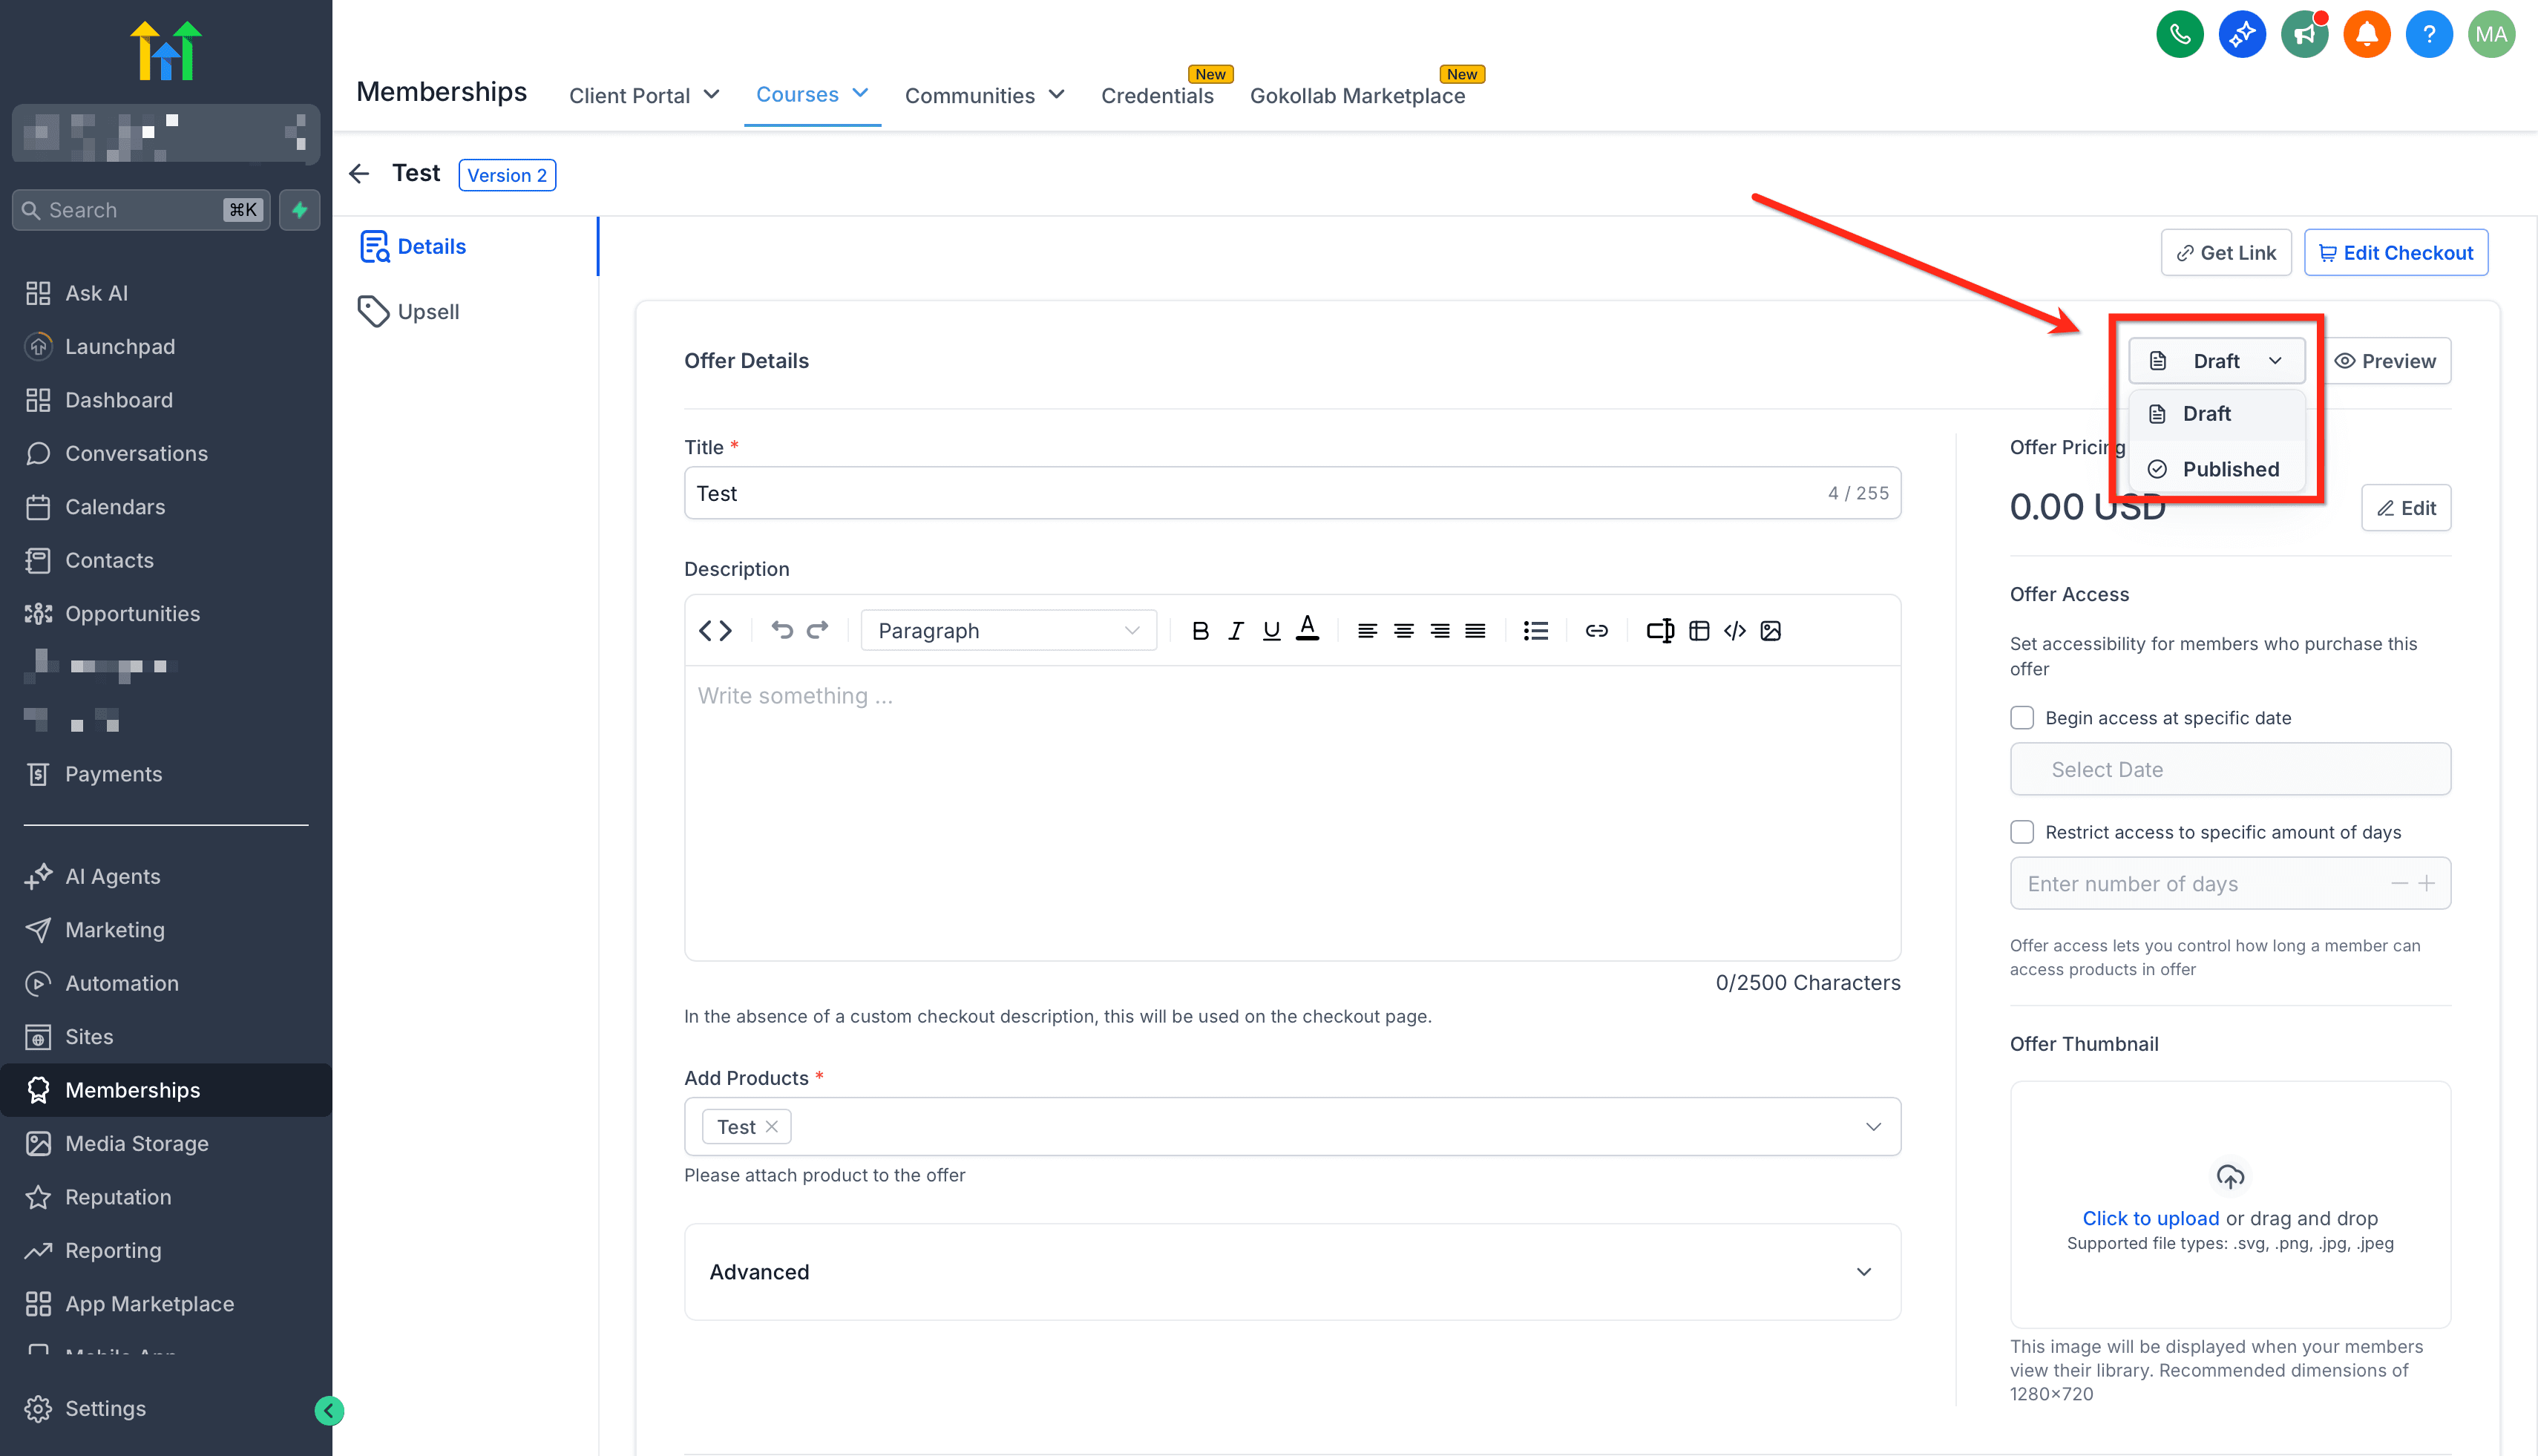The height and width of the screenshot is (1456, 2538).
Task: Open the Paragraph style dropdown
Action: click(1008, 631)
